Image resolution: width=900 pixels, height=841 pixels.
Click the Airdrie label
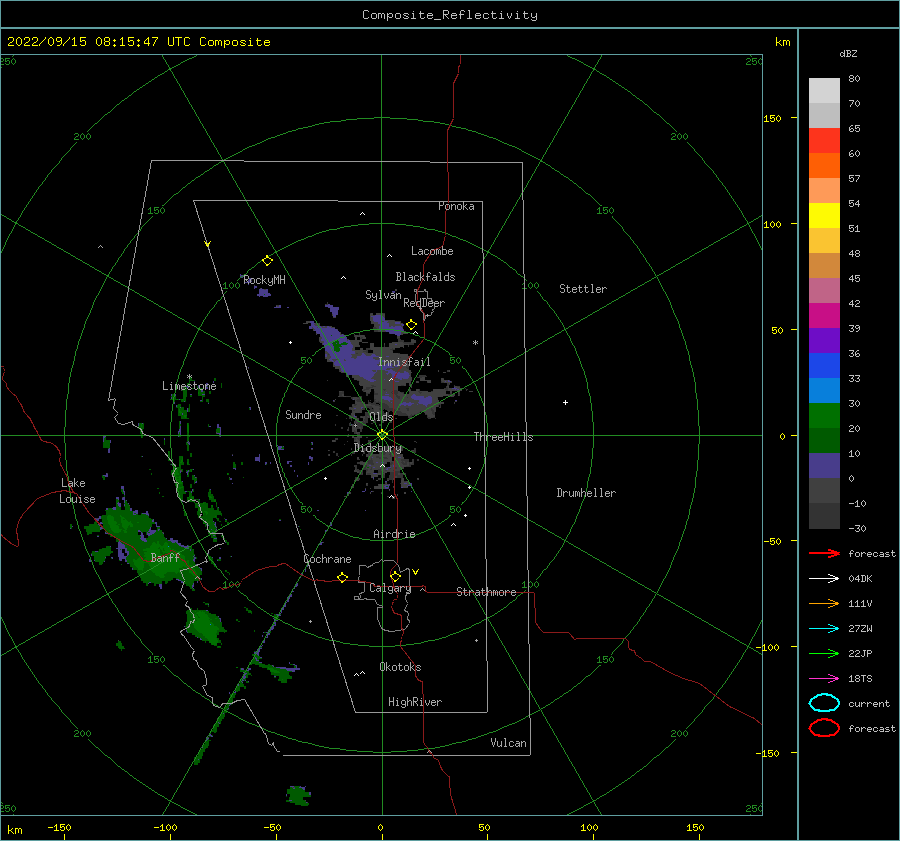tap(394, 534)
